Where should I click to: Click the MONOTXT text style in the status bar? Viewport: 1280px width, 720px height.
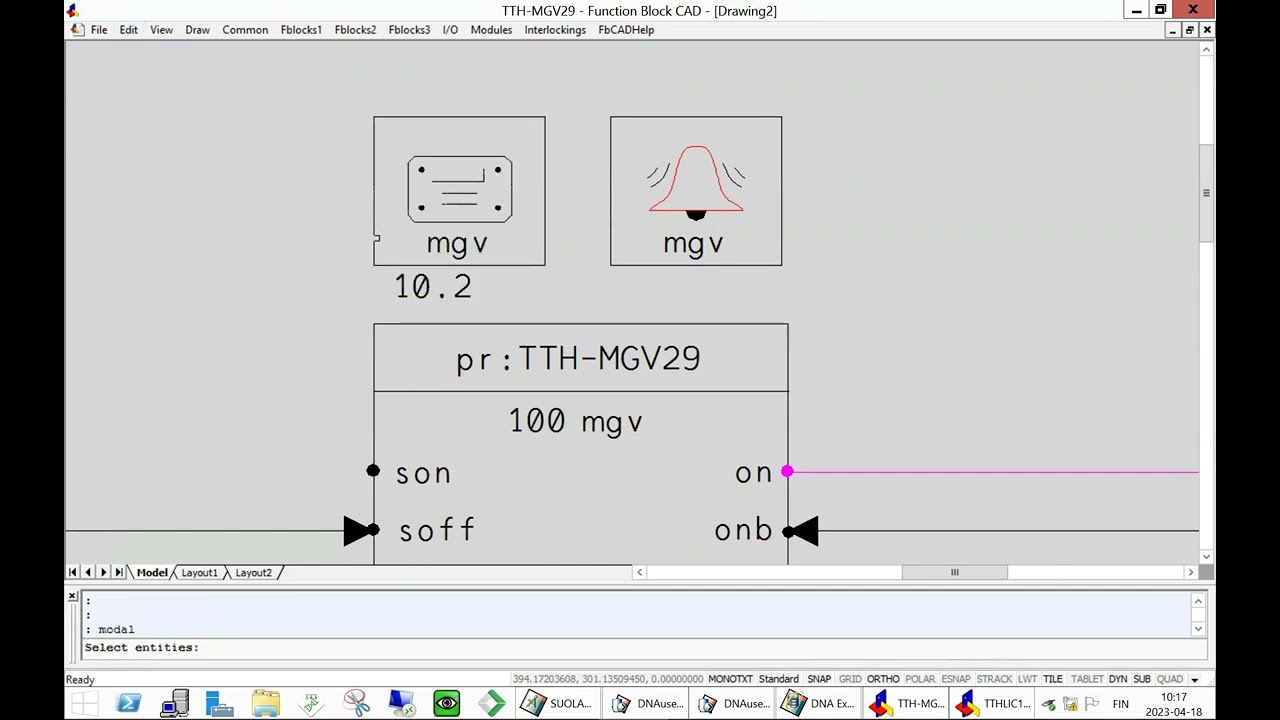730,679
